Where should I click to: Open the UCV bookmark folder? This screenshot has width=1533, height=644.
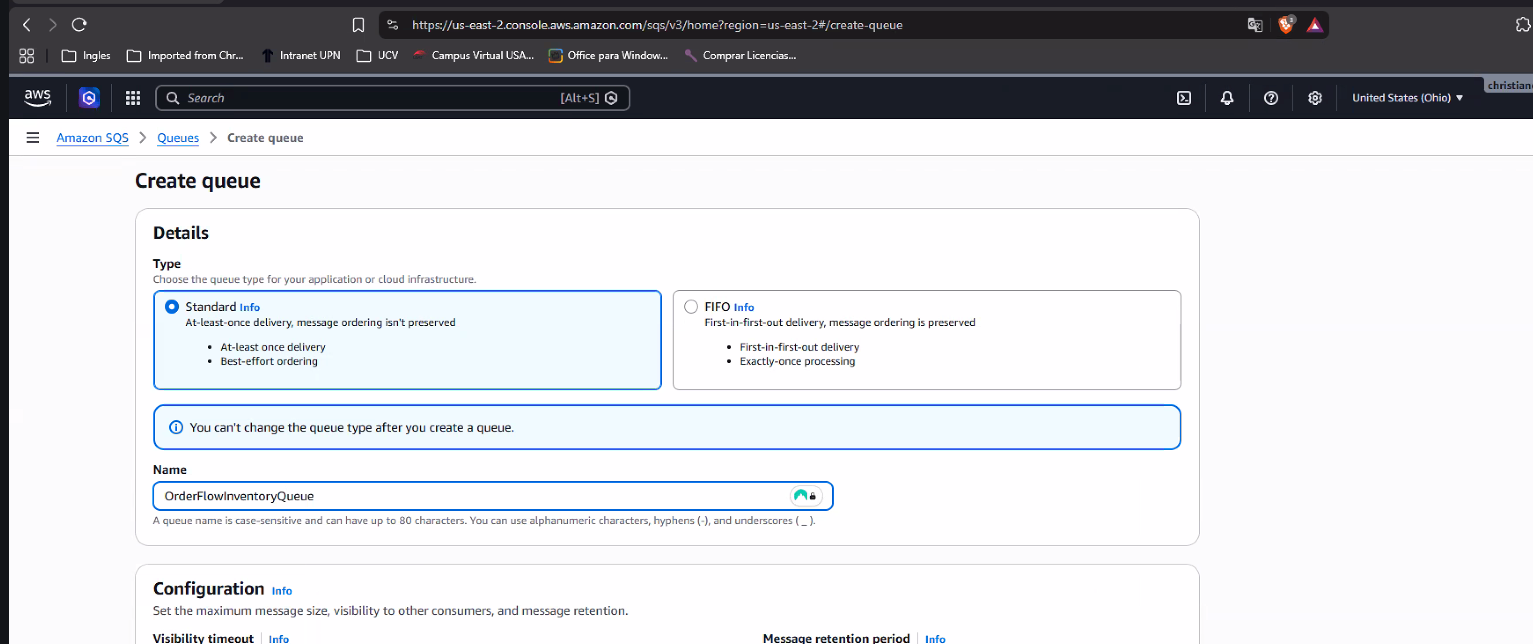click(x=378, y=56)
